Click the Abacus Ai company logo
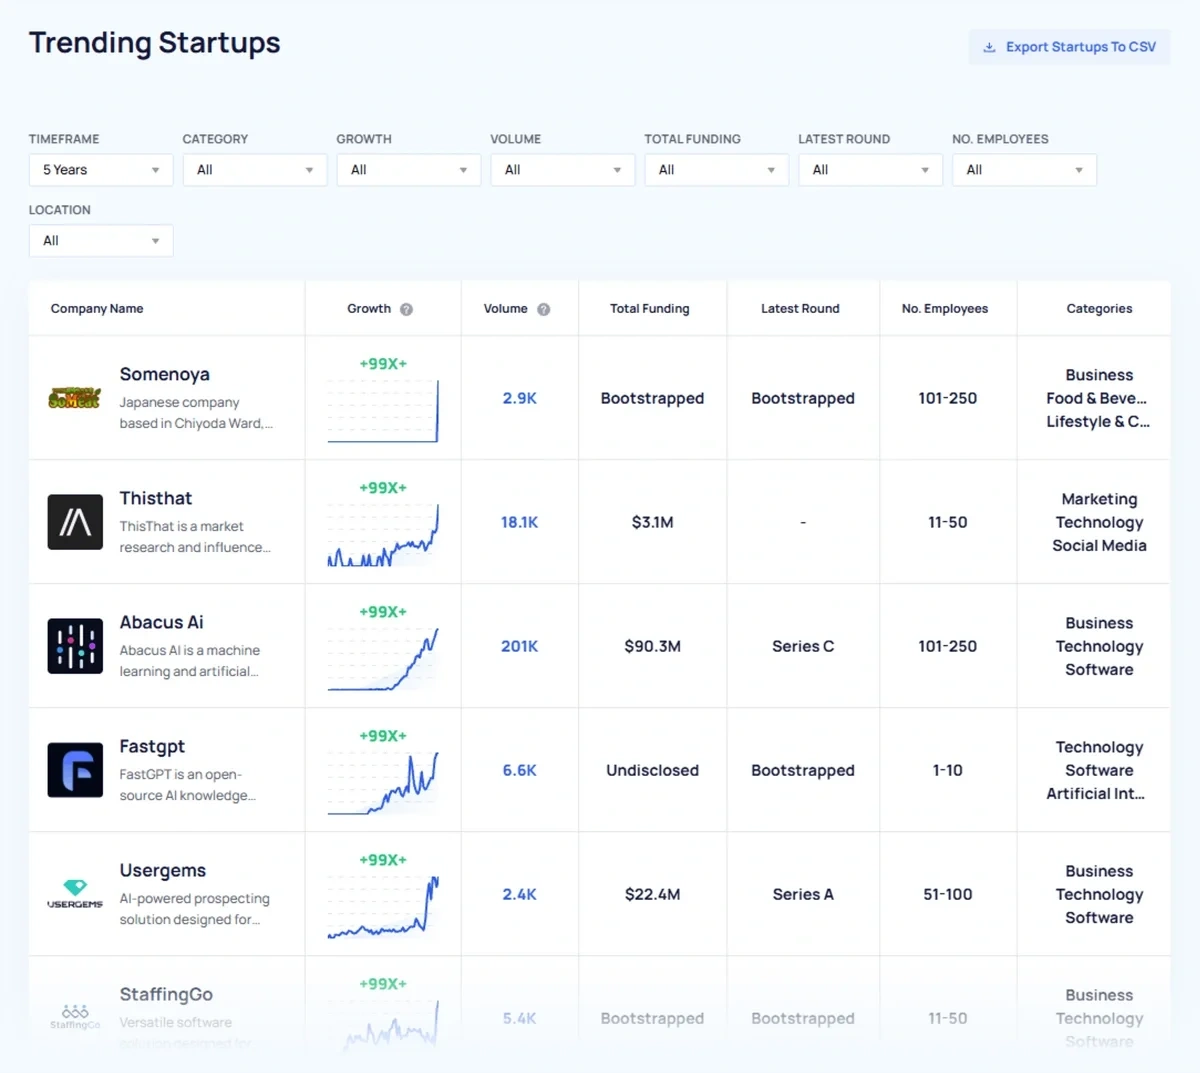The height and width of the screenshot is (1073, 1200). [x=75, y=646]
